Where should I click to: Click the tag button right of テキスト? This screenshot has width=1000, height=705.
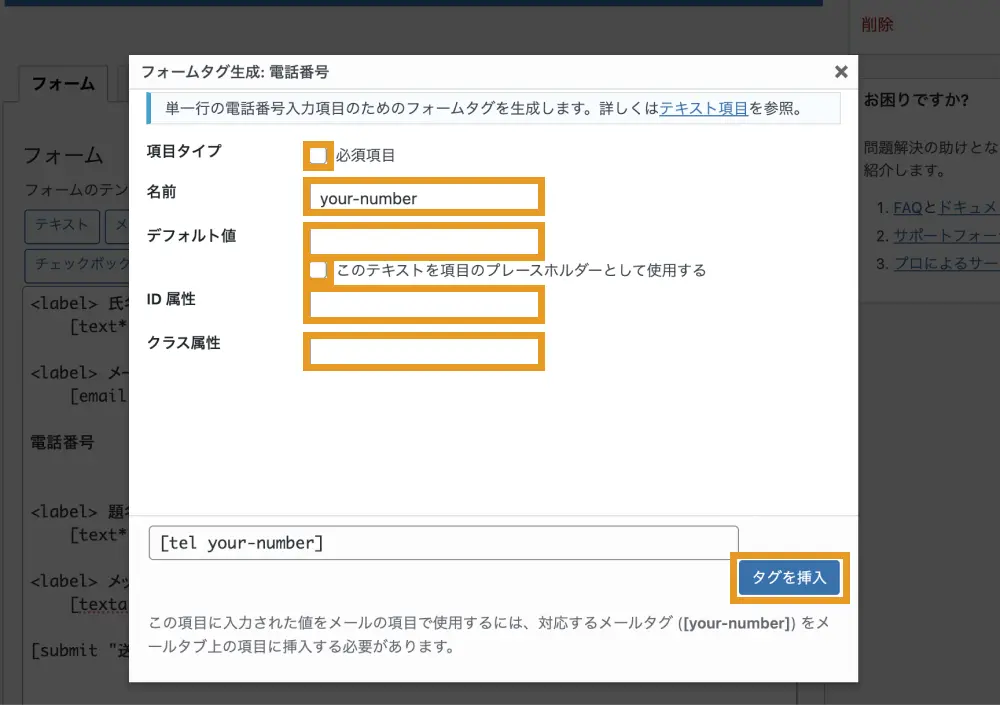(x=116, y=225)
